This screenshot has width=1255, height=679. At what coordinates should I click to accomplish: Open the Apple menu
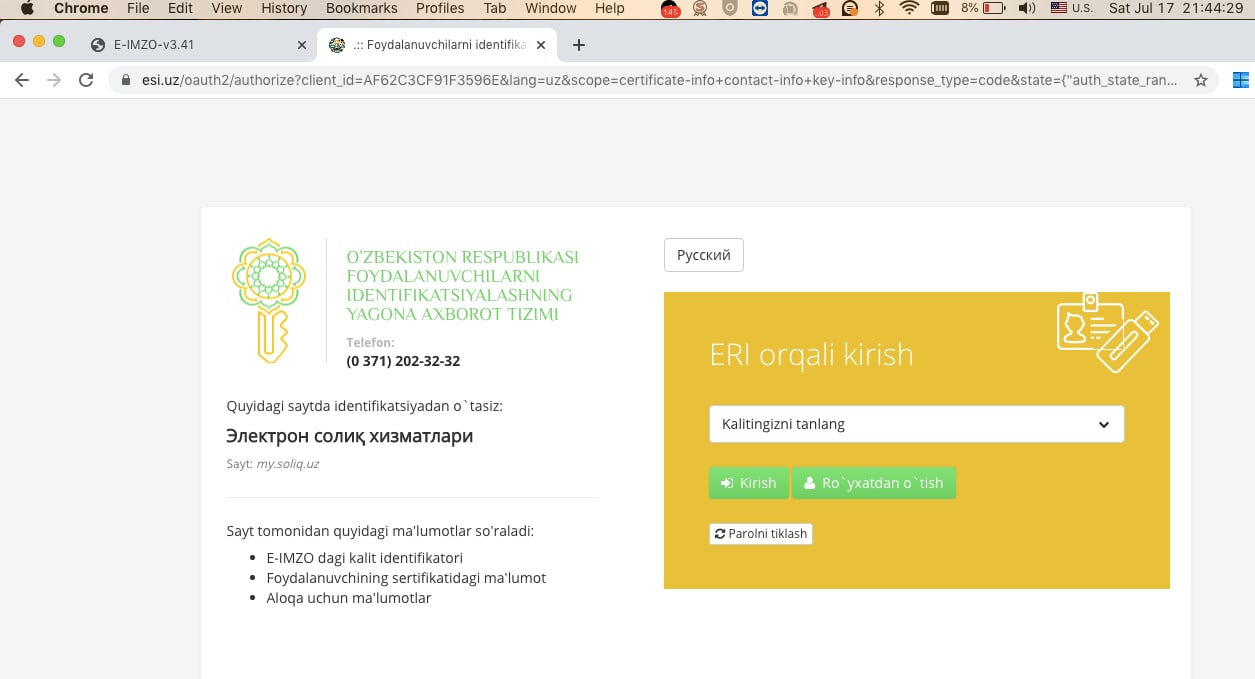point(26,8)
